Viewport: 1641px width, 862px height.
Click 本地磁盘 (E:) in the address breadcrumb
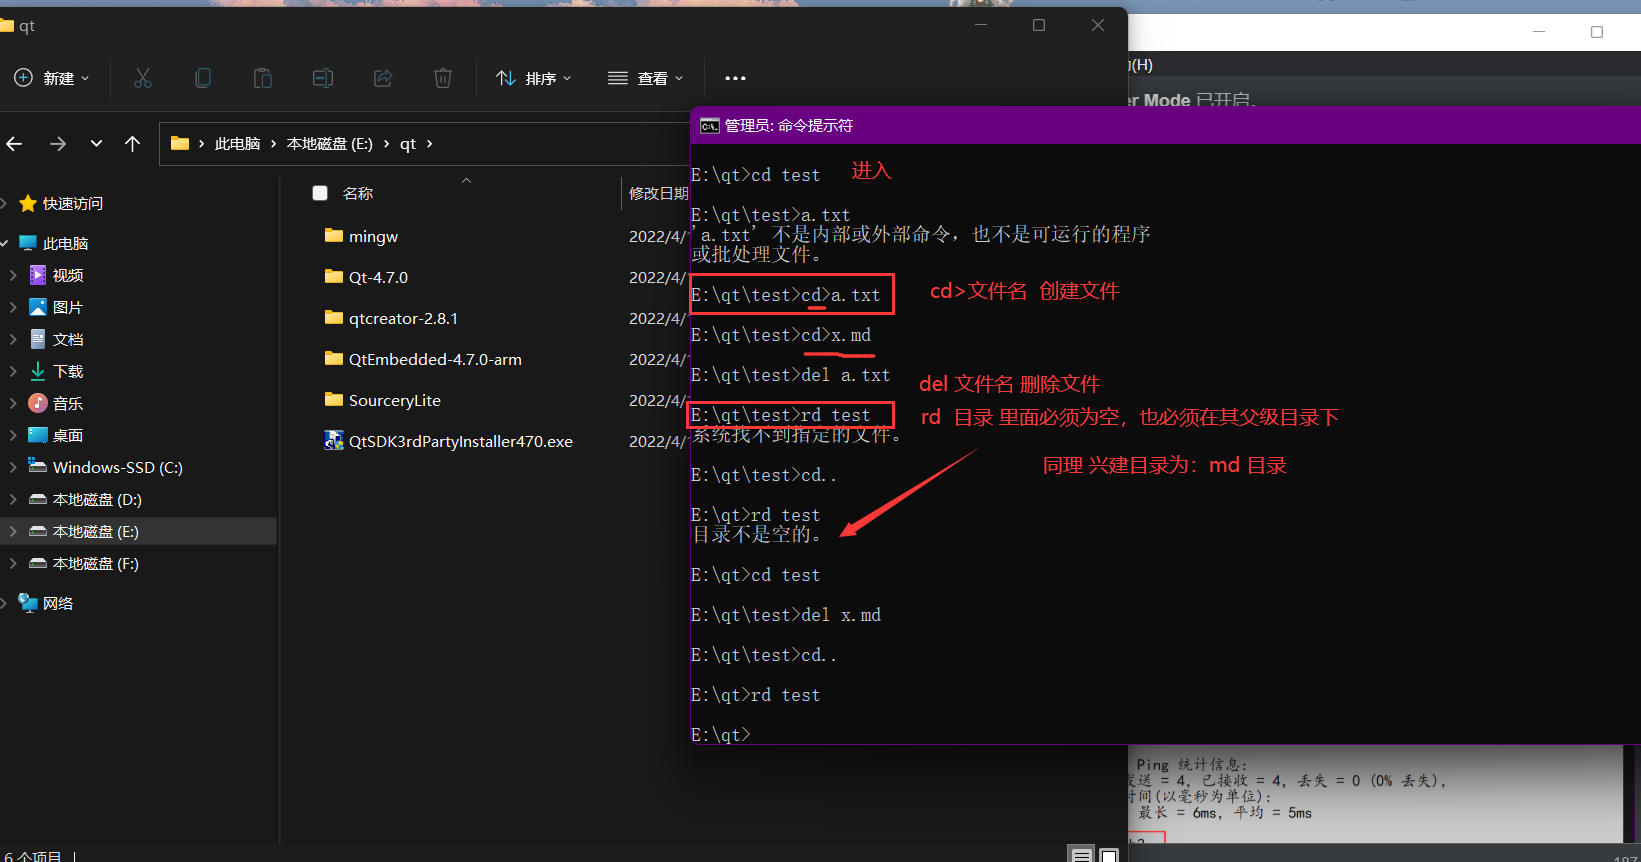click(x=330, y=144)
